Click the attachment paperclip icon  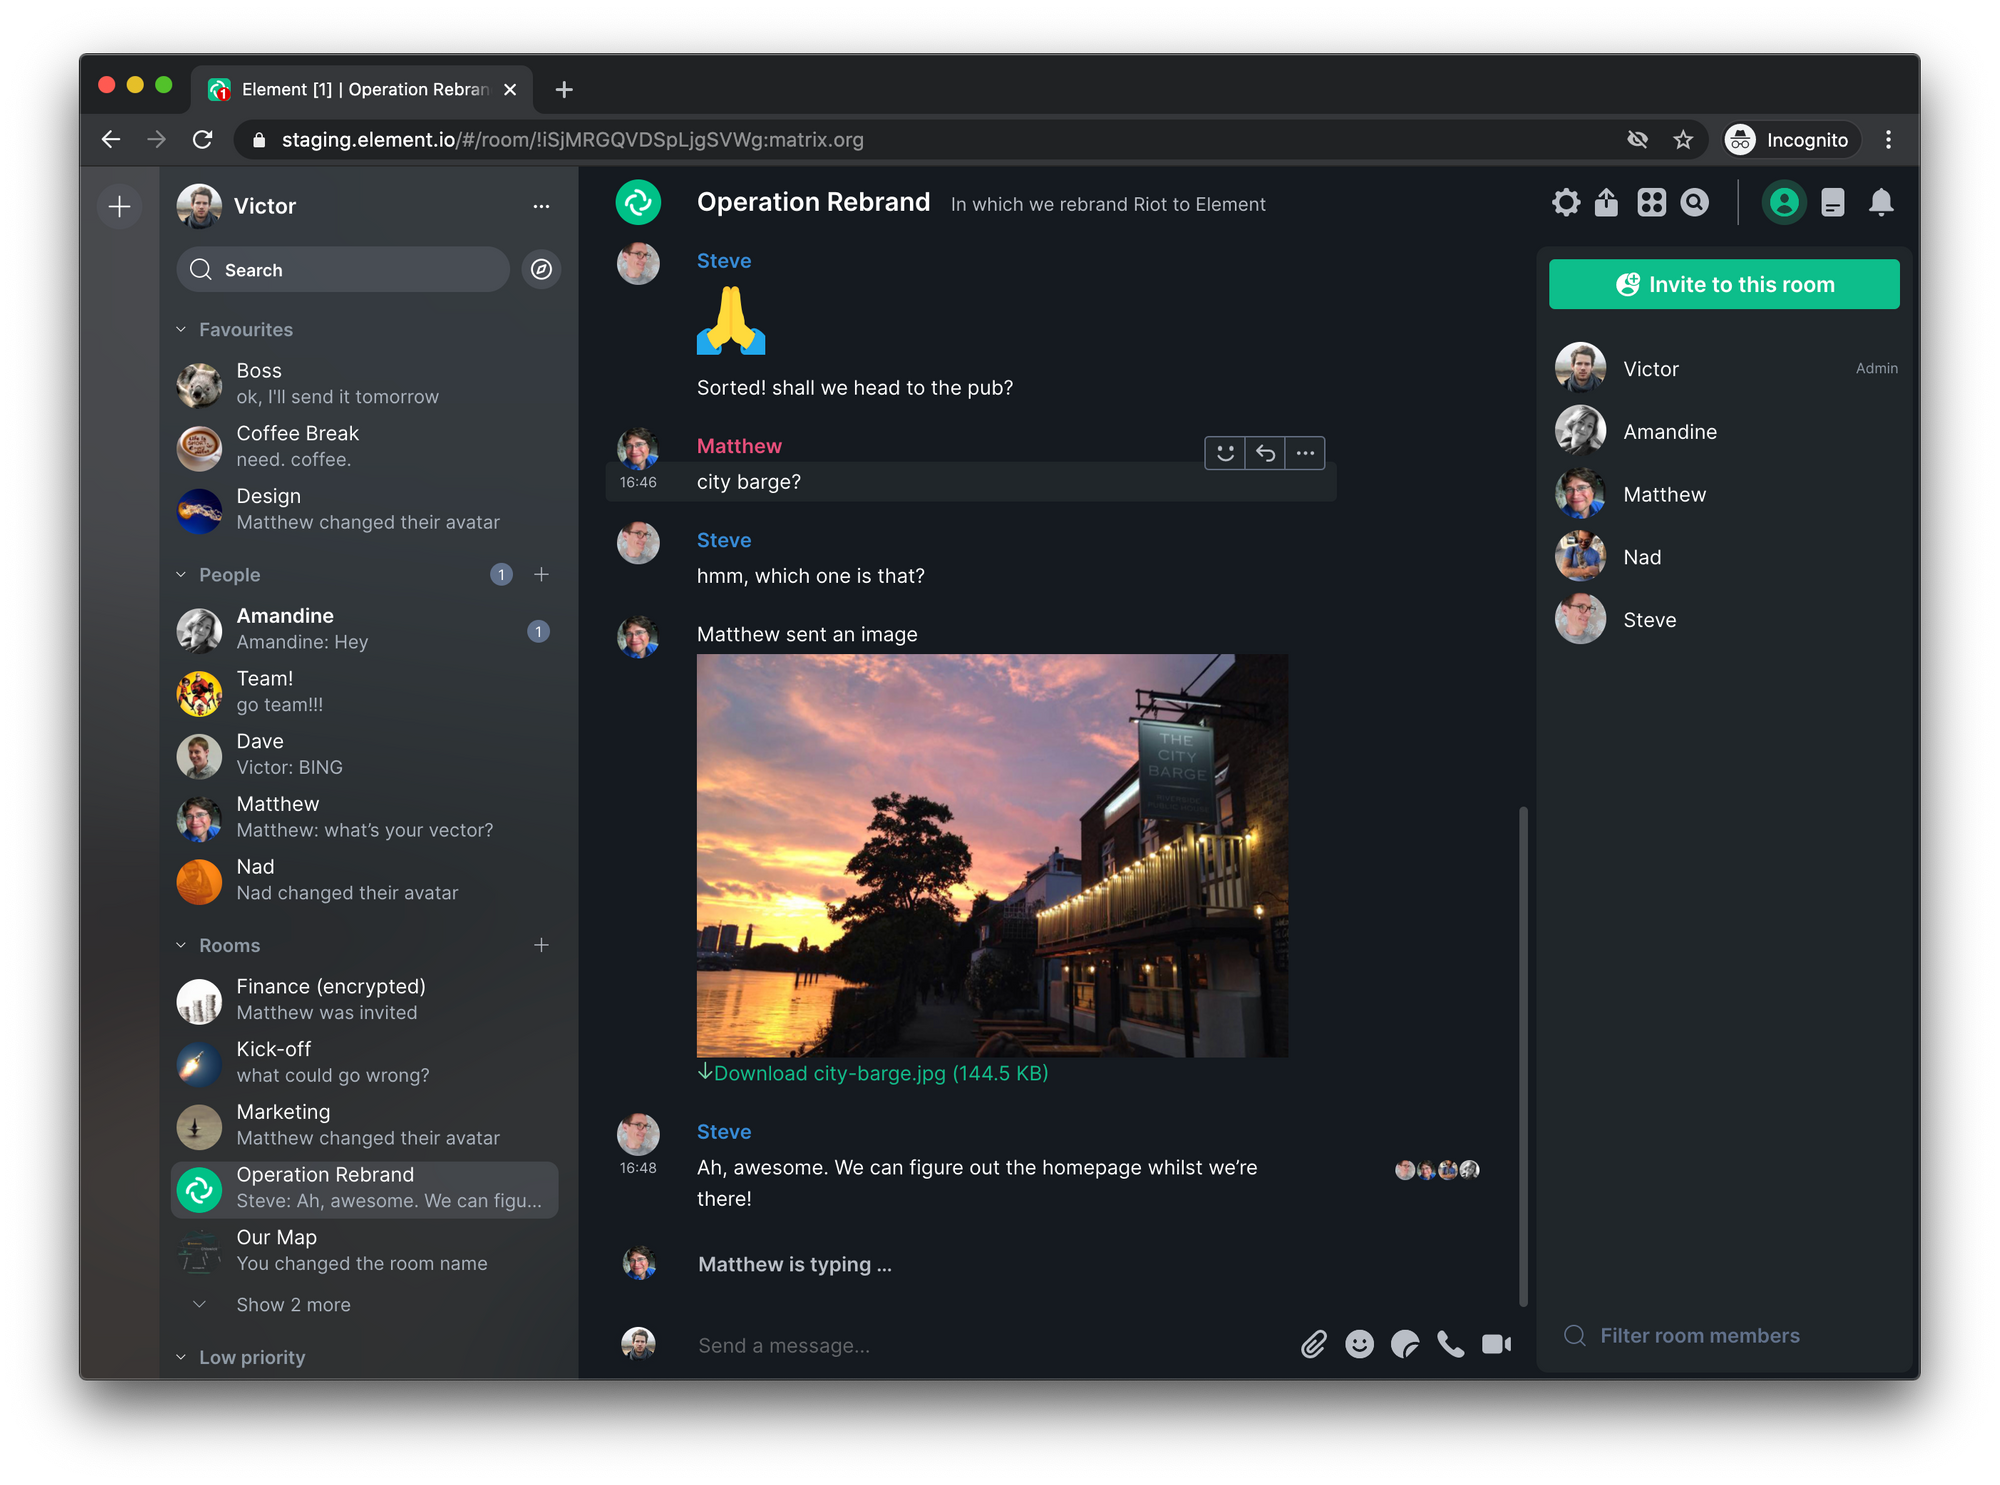click(x=1315, y=1341)
